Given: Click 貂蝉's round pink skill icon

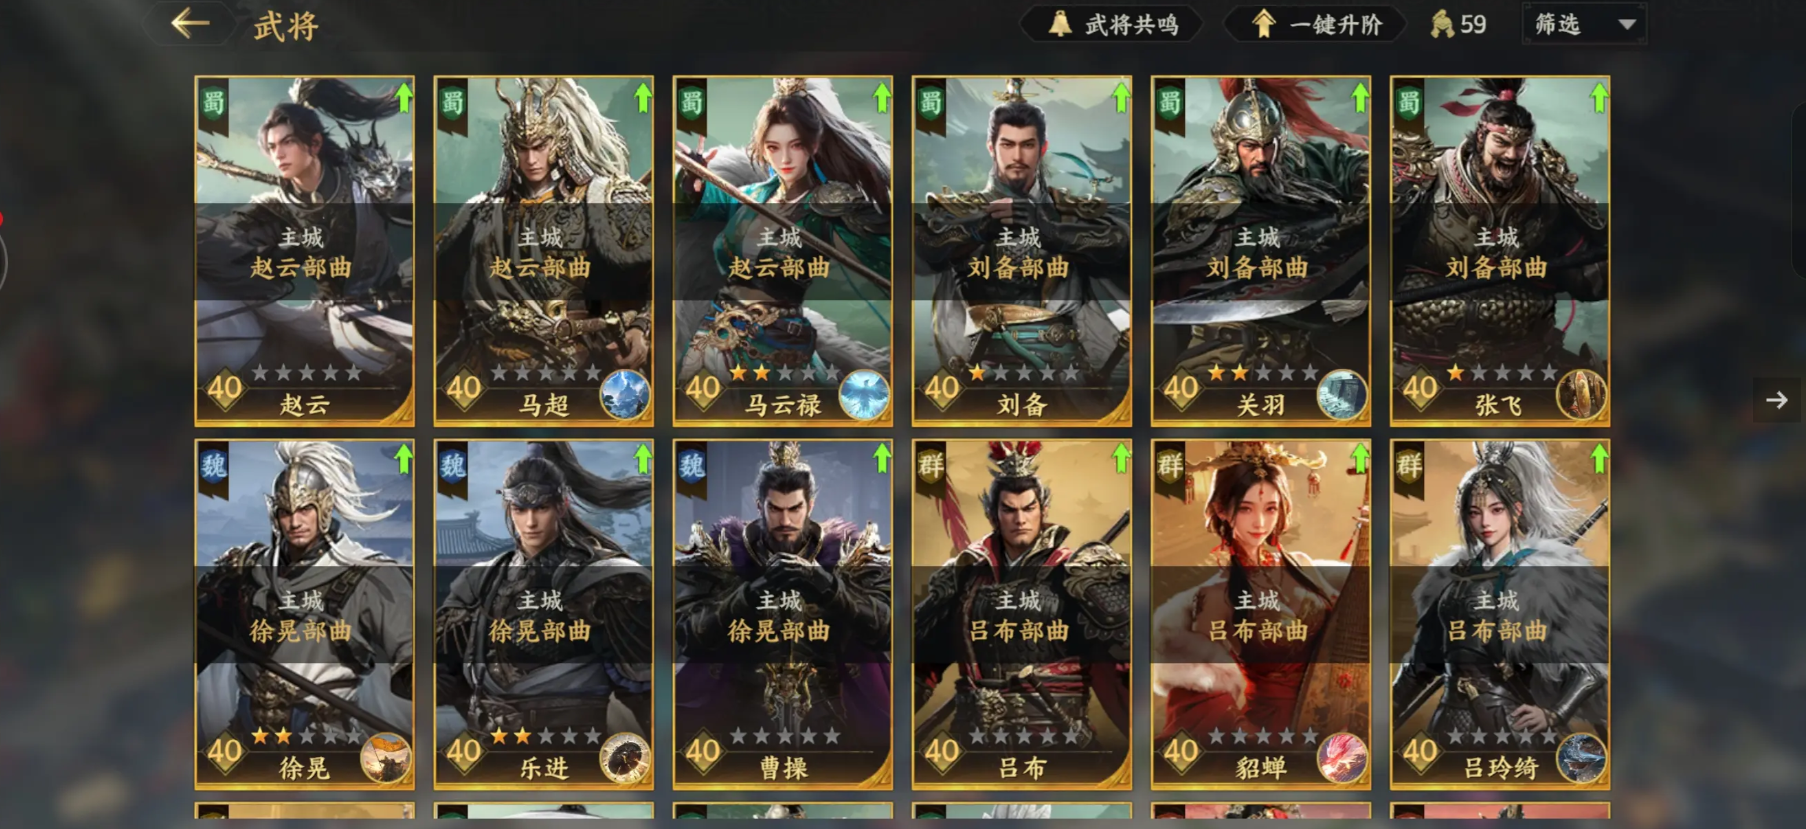Looking at the screenshot, I should [1341, 758].
